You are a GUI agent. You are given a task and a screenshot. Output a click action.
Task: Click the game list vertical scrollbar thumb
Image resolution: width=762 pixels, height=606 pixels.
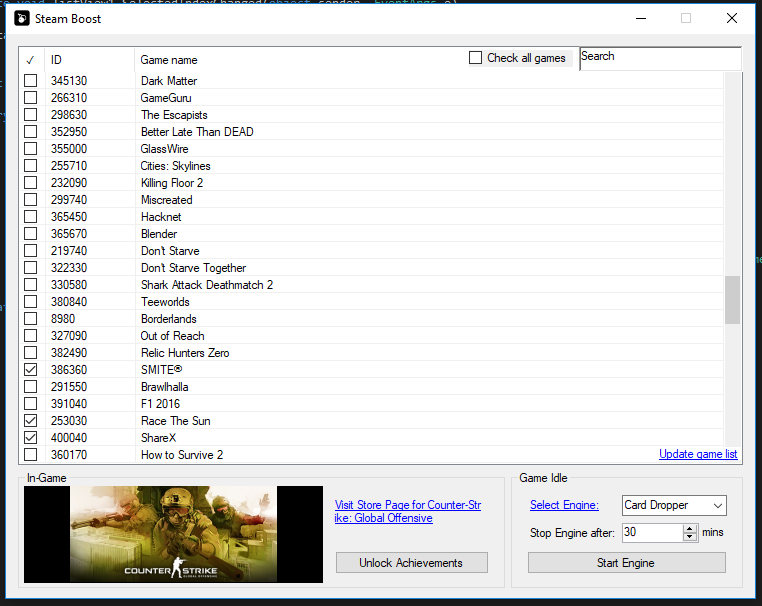click(x=732, y=300)
